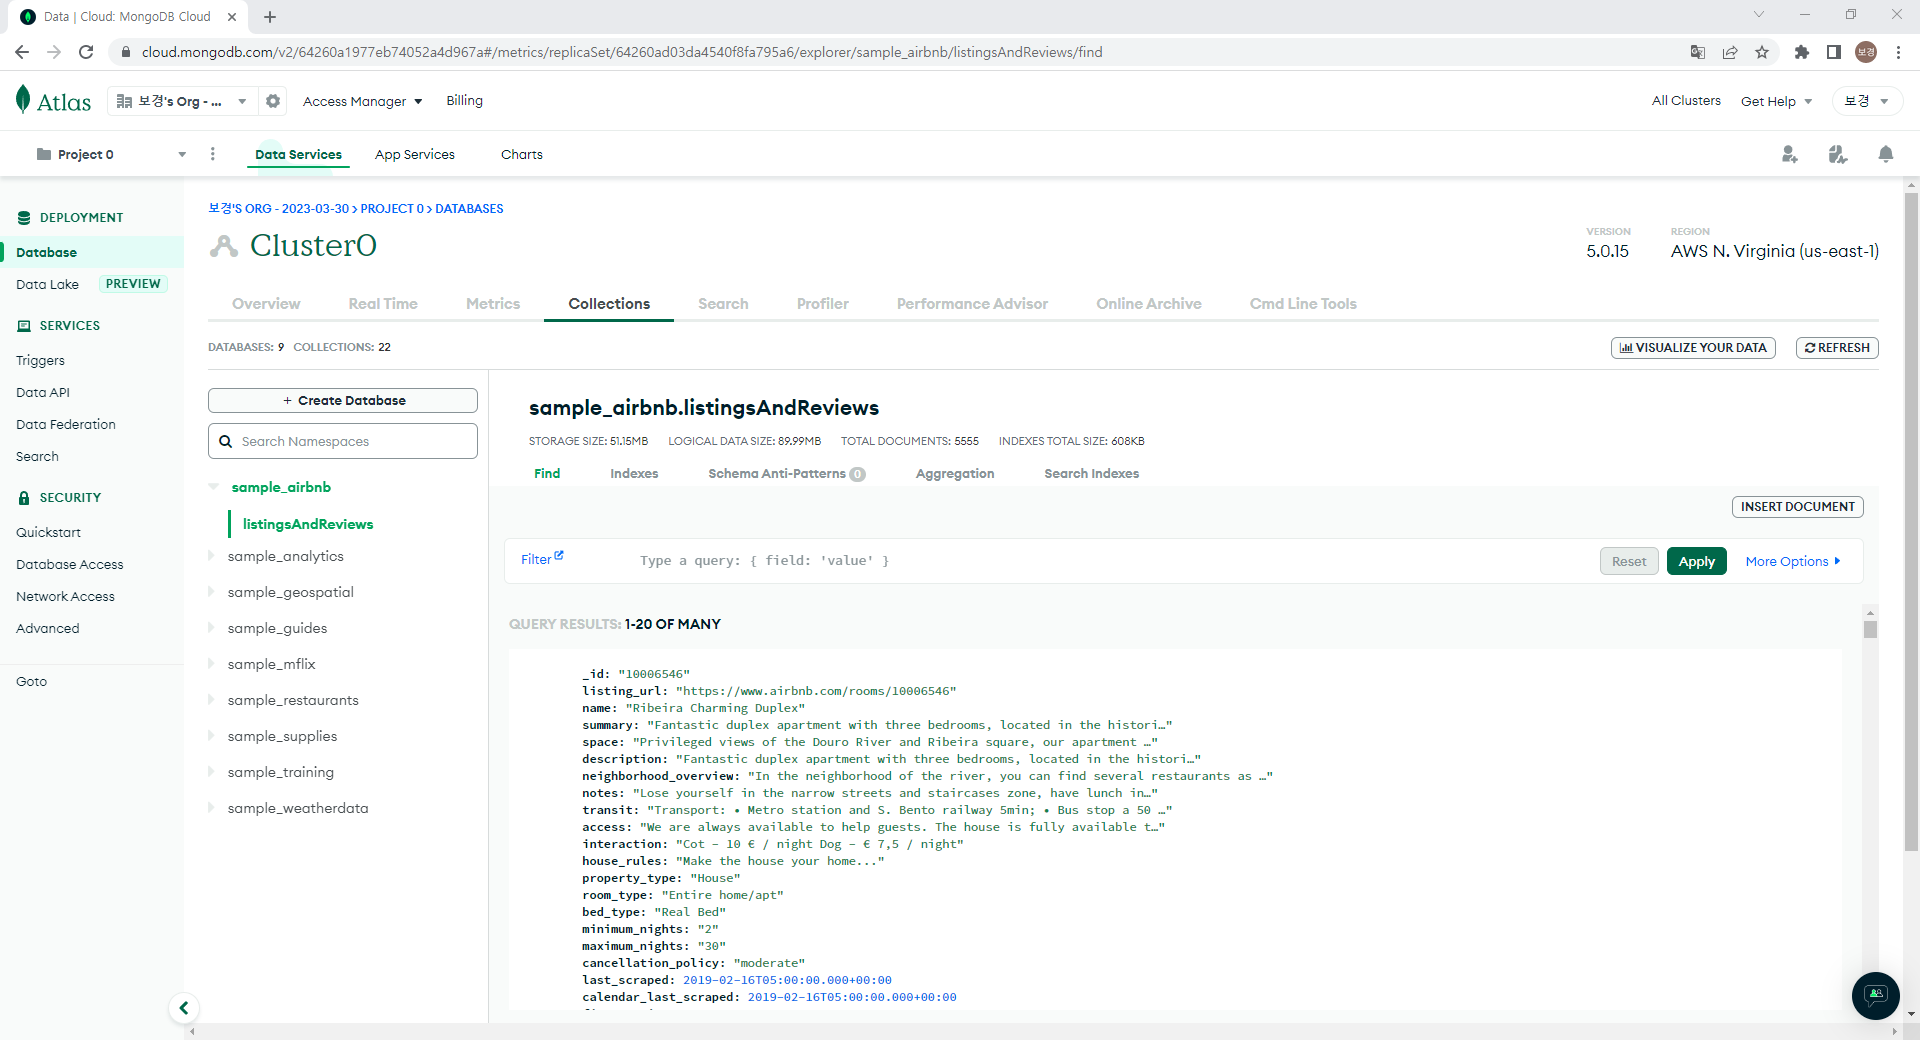Open the support chat bubble
Viewport: 1920px width, 1040px height.
pyautogui.click(x=1876, y=995)
